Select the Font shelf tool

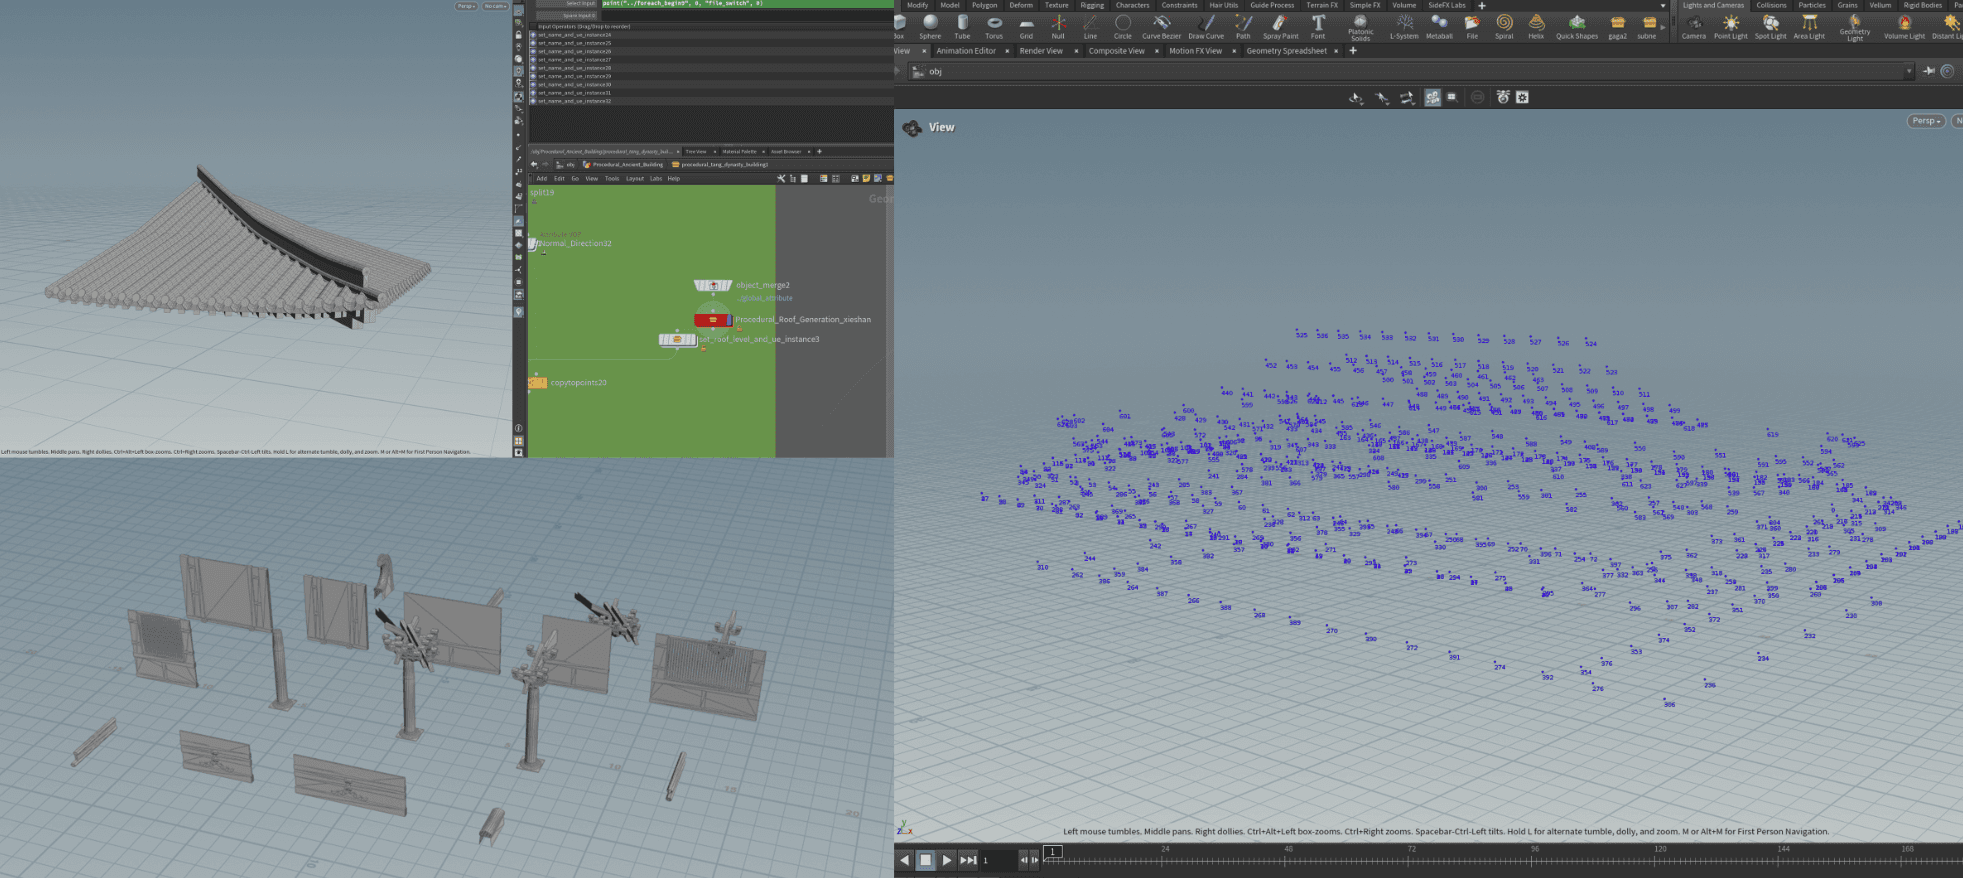1318,26
